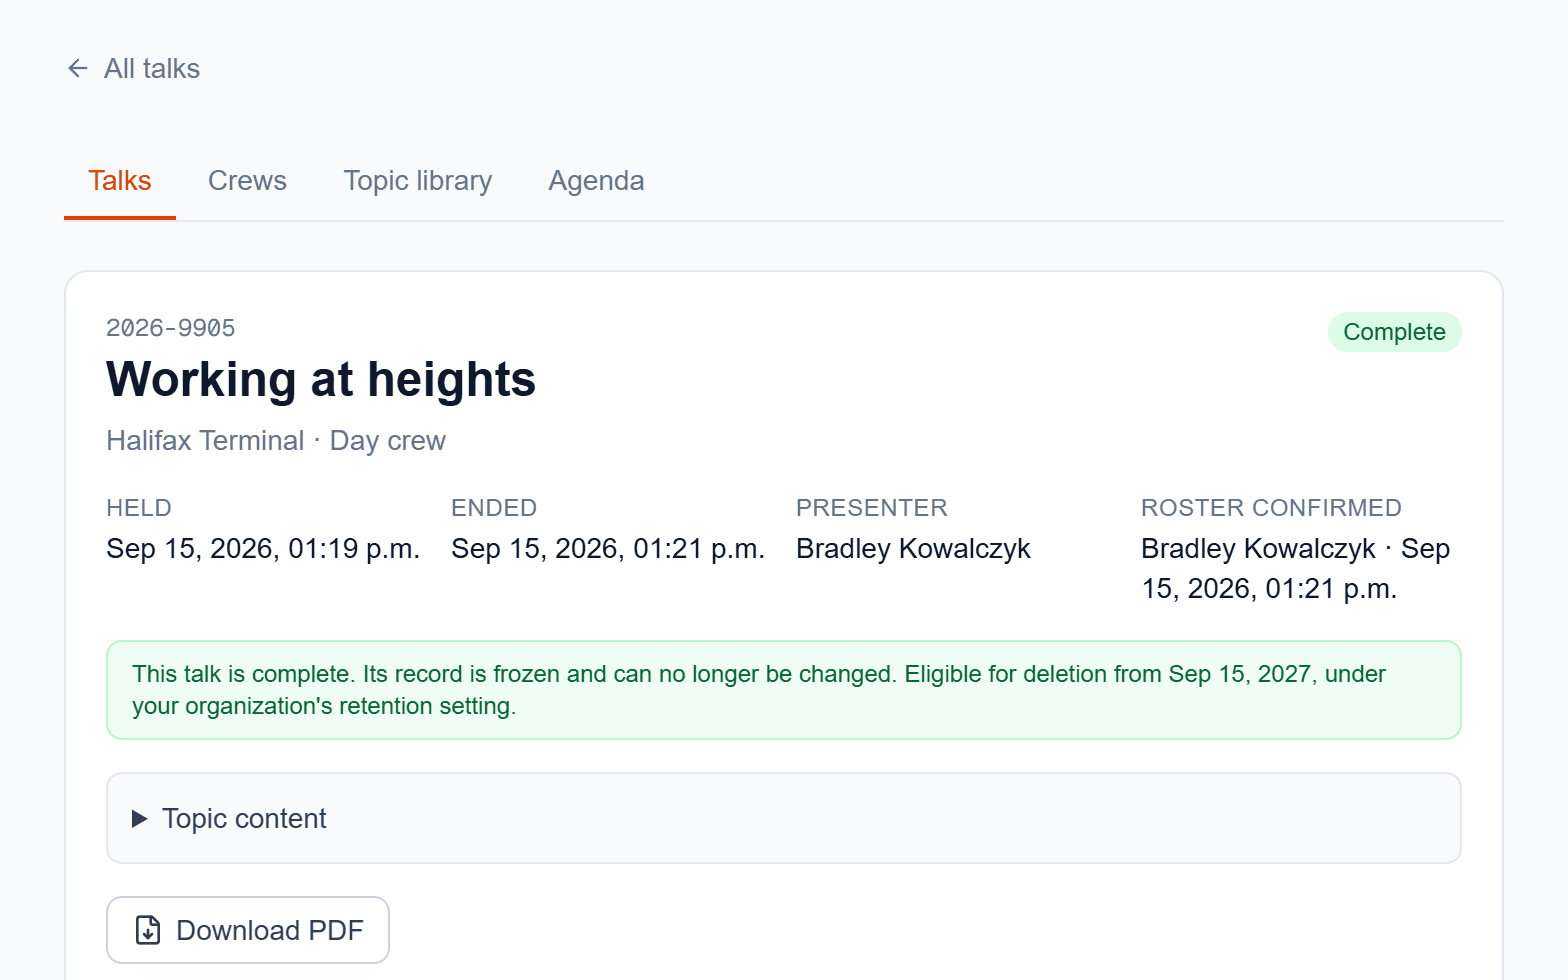Click the ENDED field label

[x=494, y=508]
